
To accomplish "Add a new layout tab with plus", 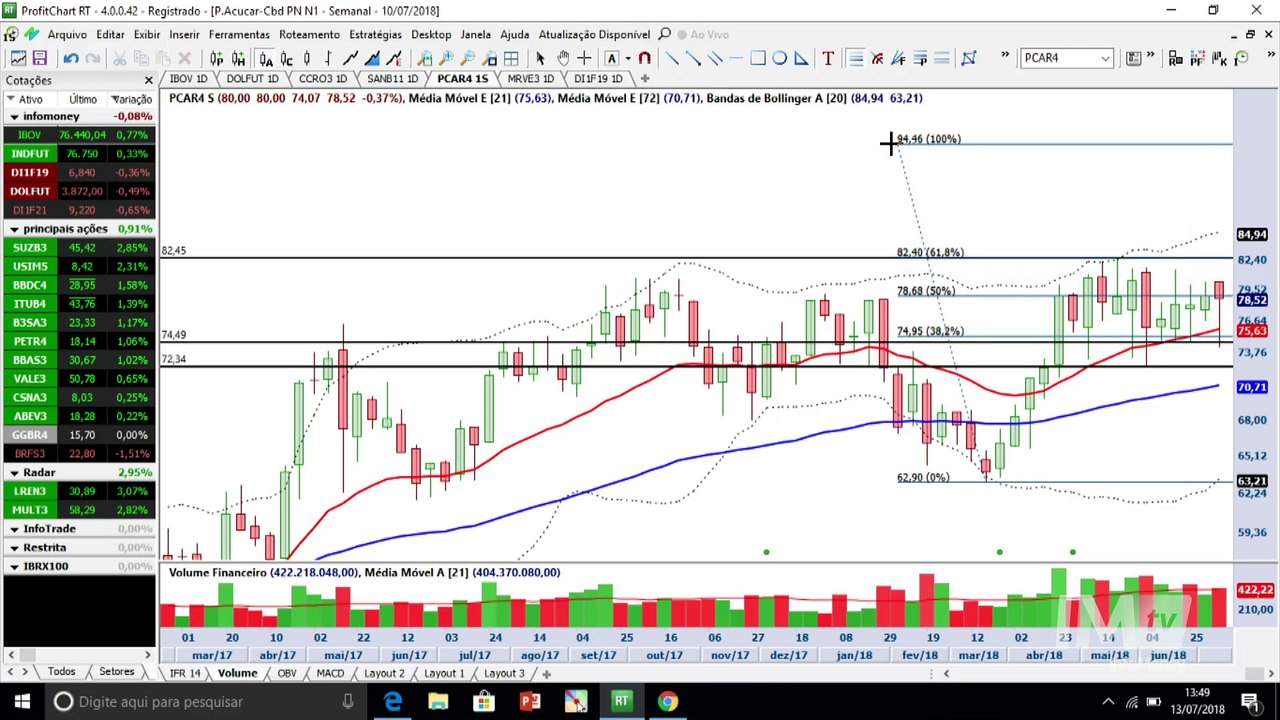I will click(546, 673).
